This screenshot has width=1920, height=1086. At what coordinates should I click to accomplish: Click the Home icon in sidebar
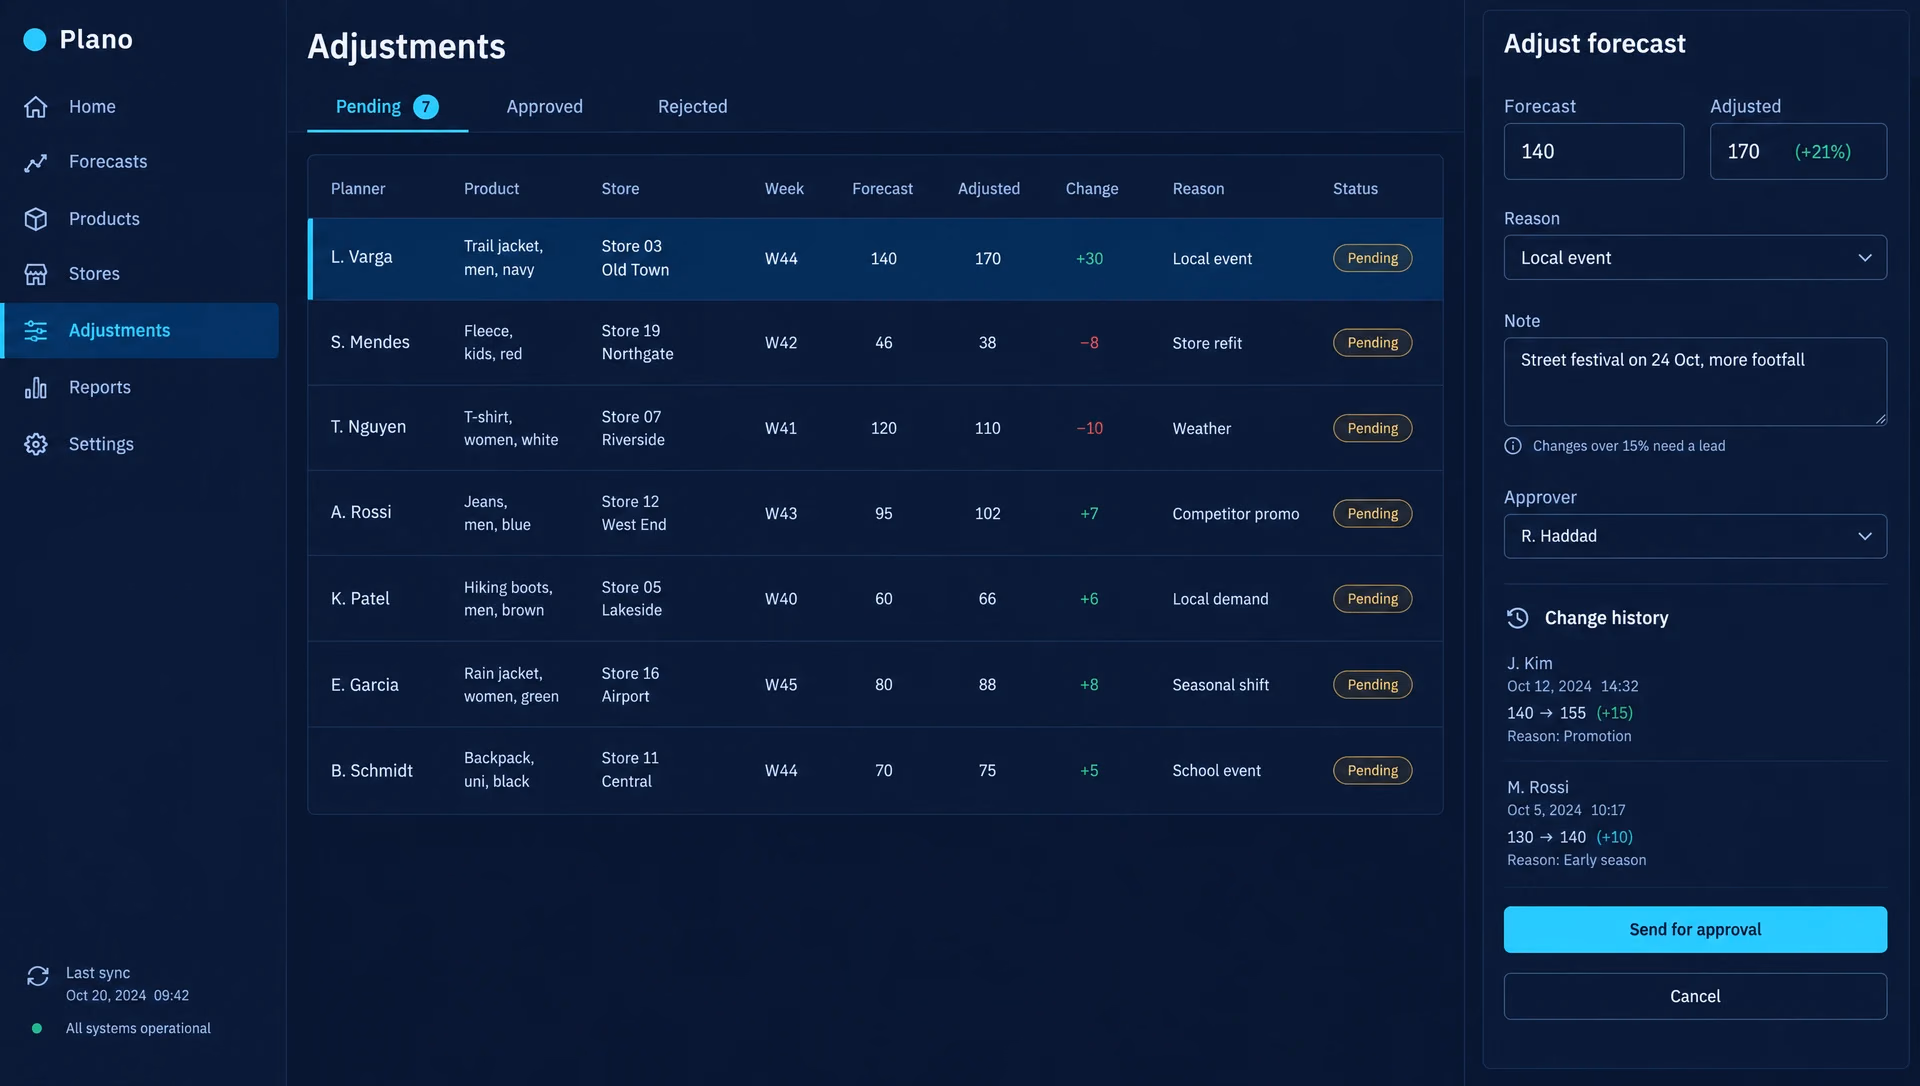pyautogui.click(x=36, y=107)
